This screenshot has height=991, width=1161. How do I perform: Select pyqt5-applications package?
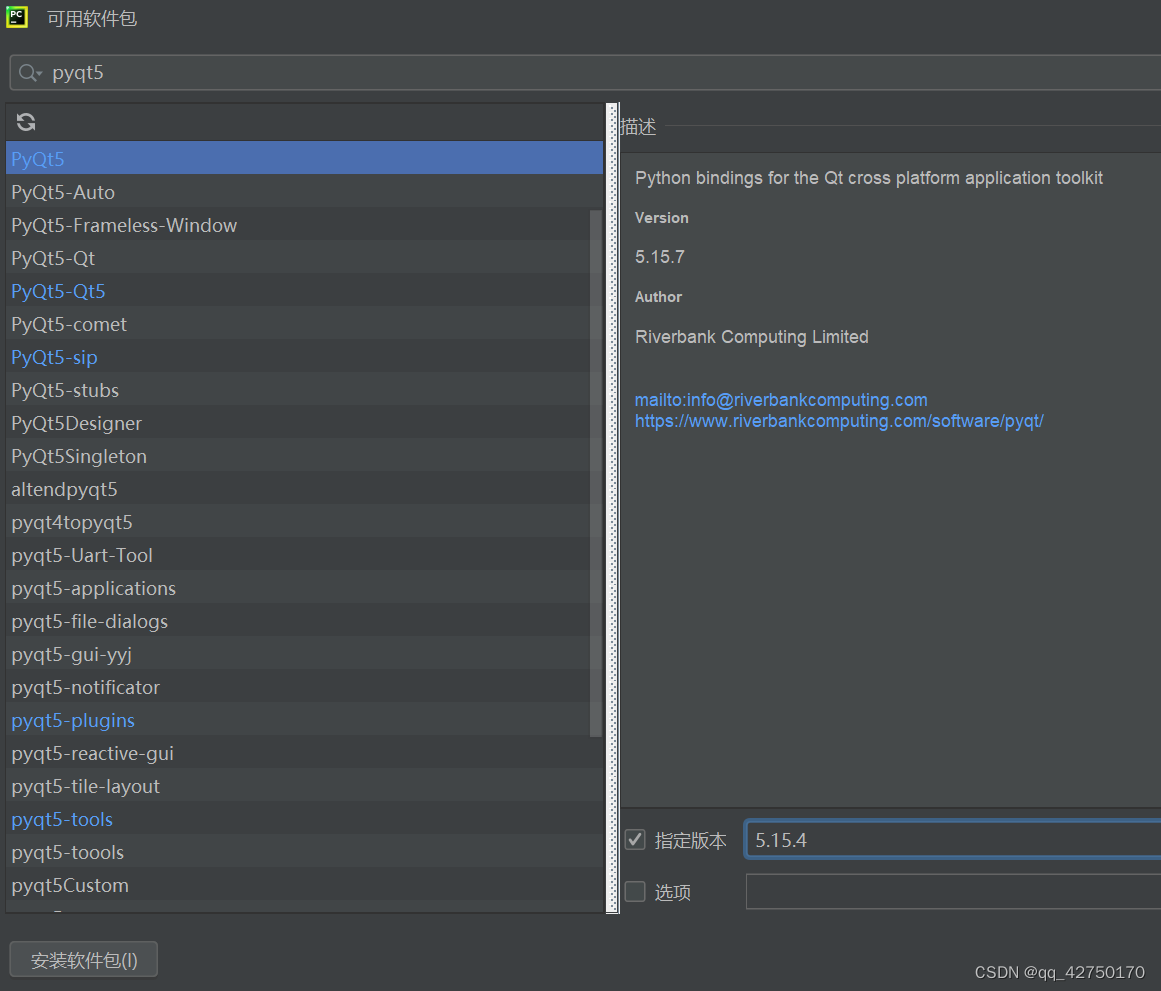point(304,588)
